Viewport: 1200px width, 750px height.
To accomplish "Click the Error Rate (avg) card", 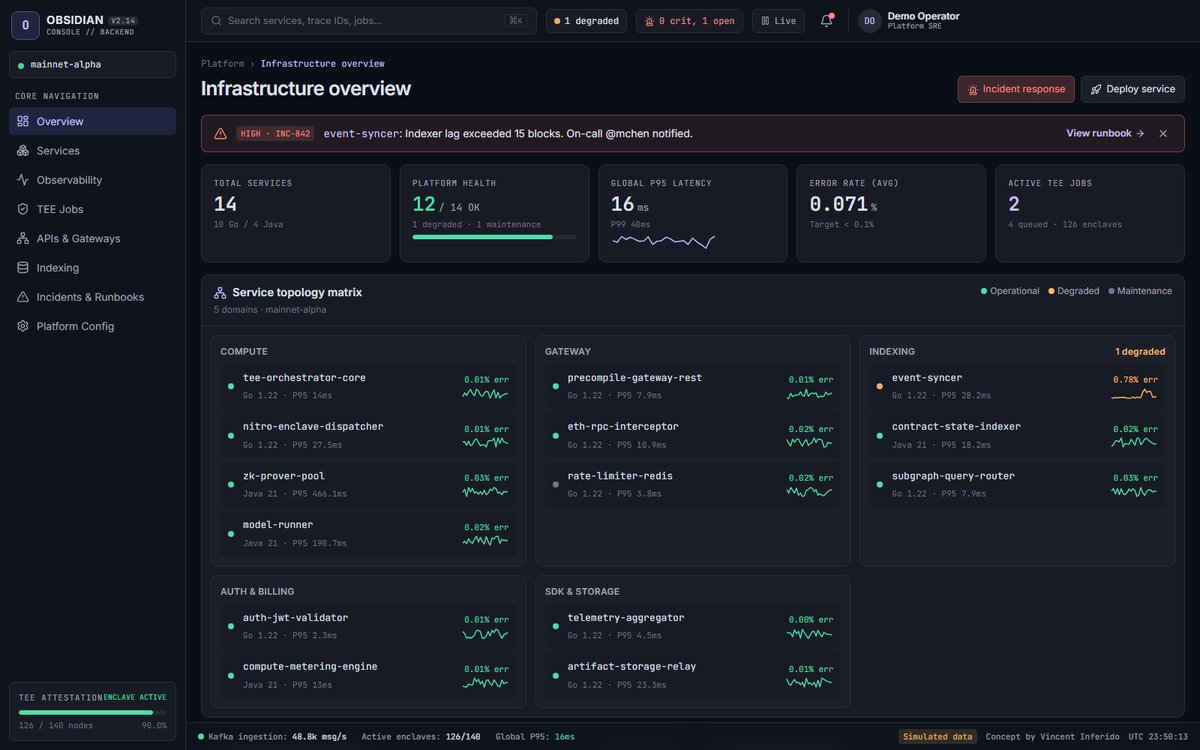I will pyautogui.click(x=891, y=213).
